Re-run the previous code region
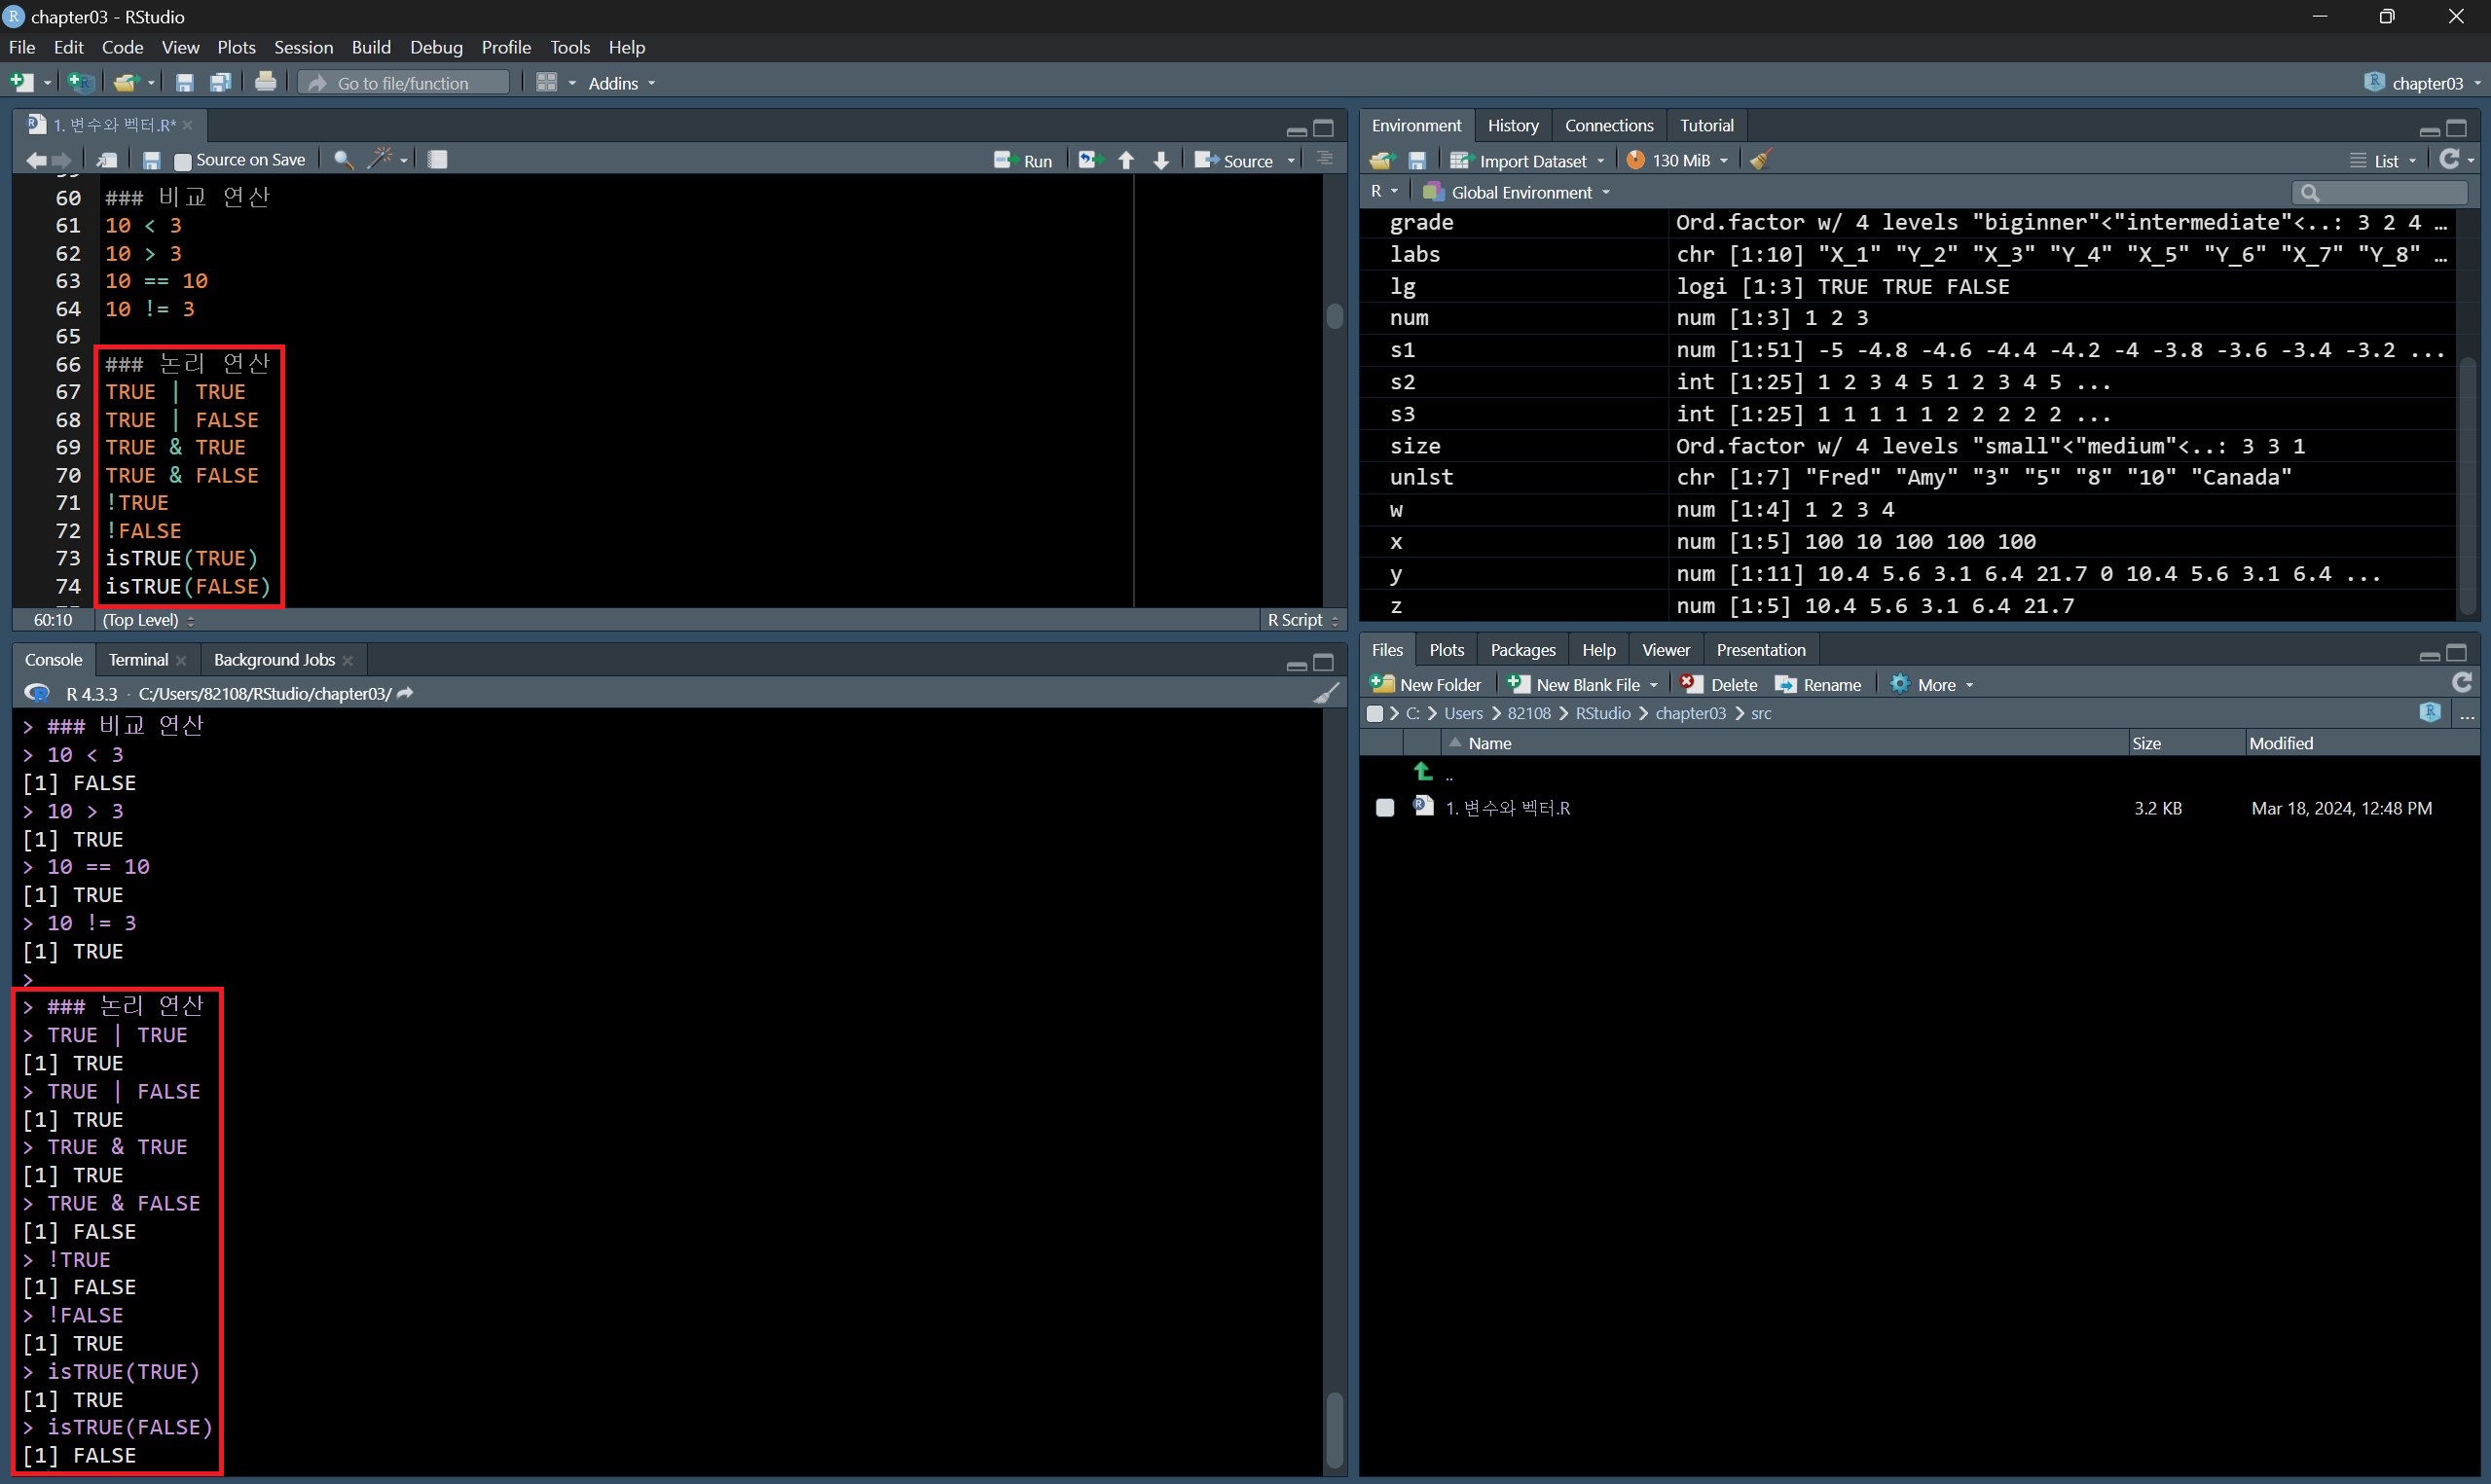 click(1088, 160)
